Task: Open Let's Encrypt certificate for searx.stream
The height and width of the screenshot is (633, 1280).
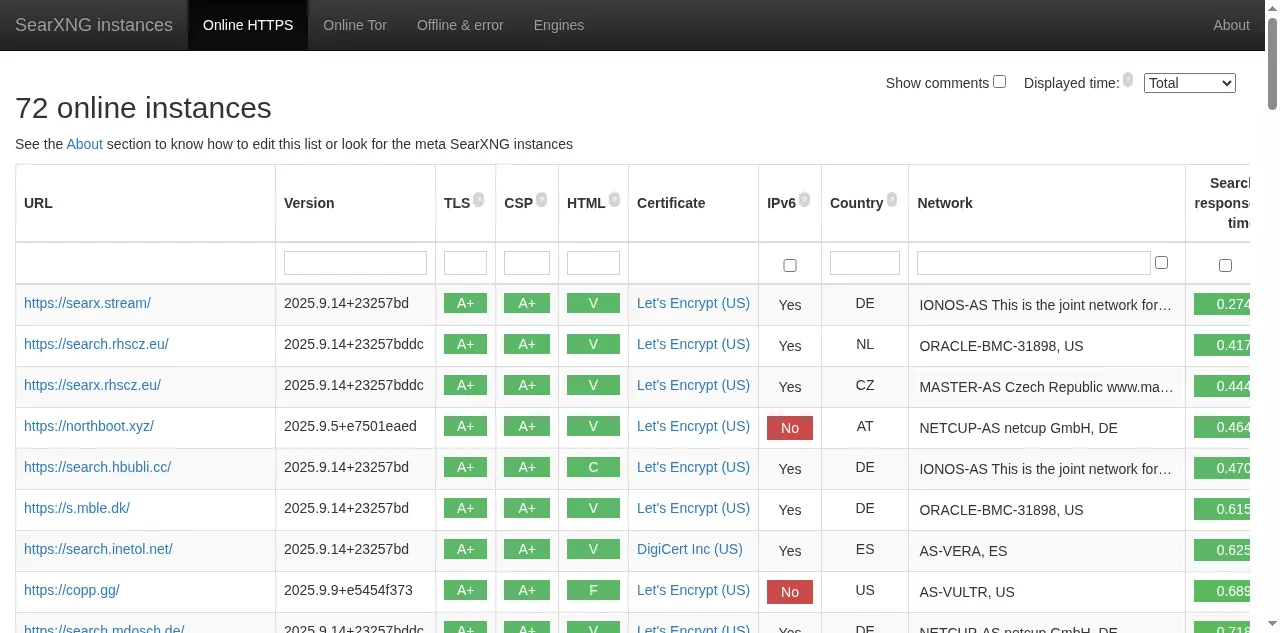Action: [693, 303]
